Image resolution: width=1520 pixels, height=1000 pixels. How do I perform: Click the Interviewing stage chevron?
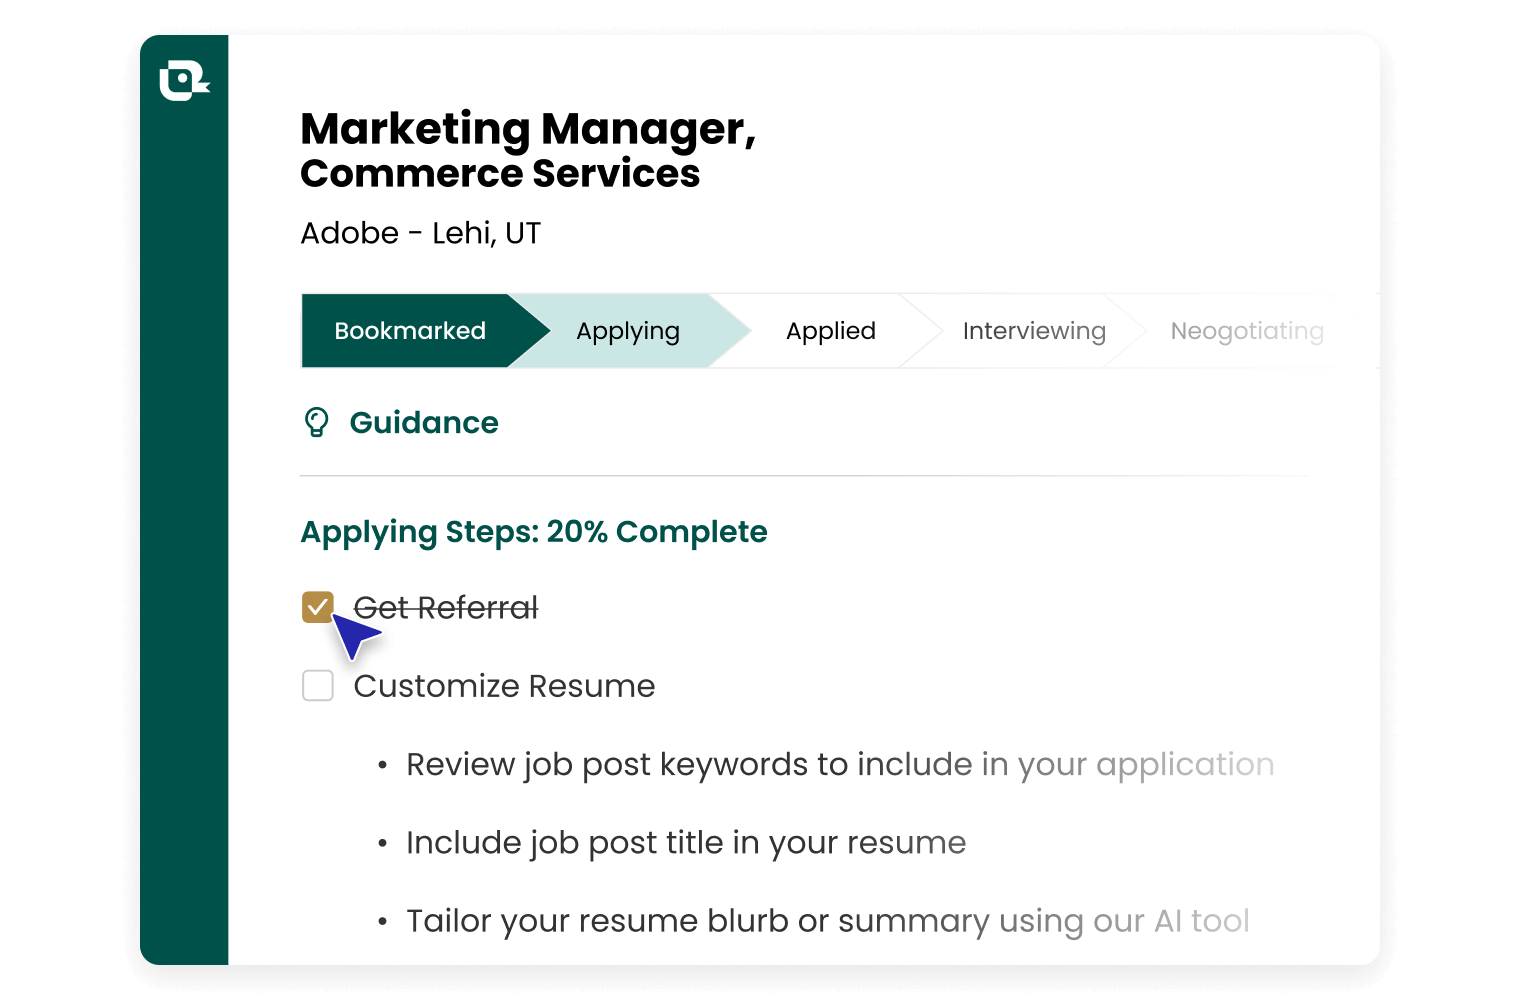(1033, 330)
